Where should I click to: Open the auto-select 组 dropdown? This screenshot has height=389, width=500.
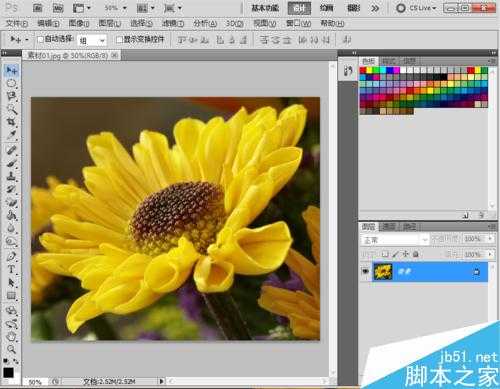click(92, 40)
